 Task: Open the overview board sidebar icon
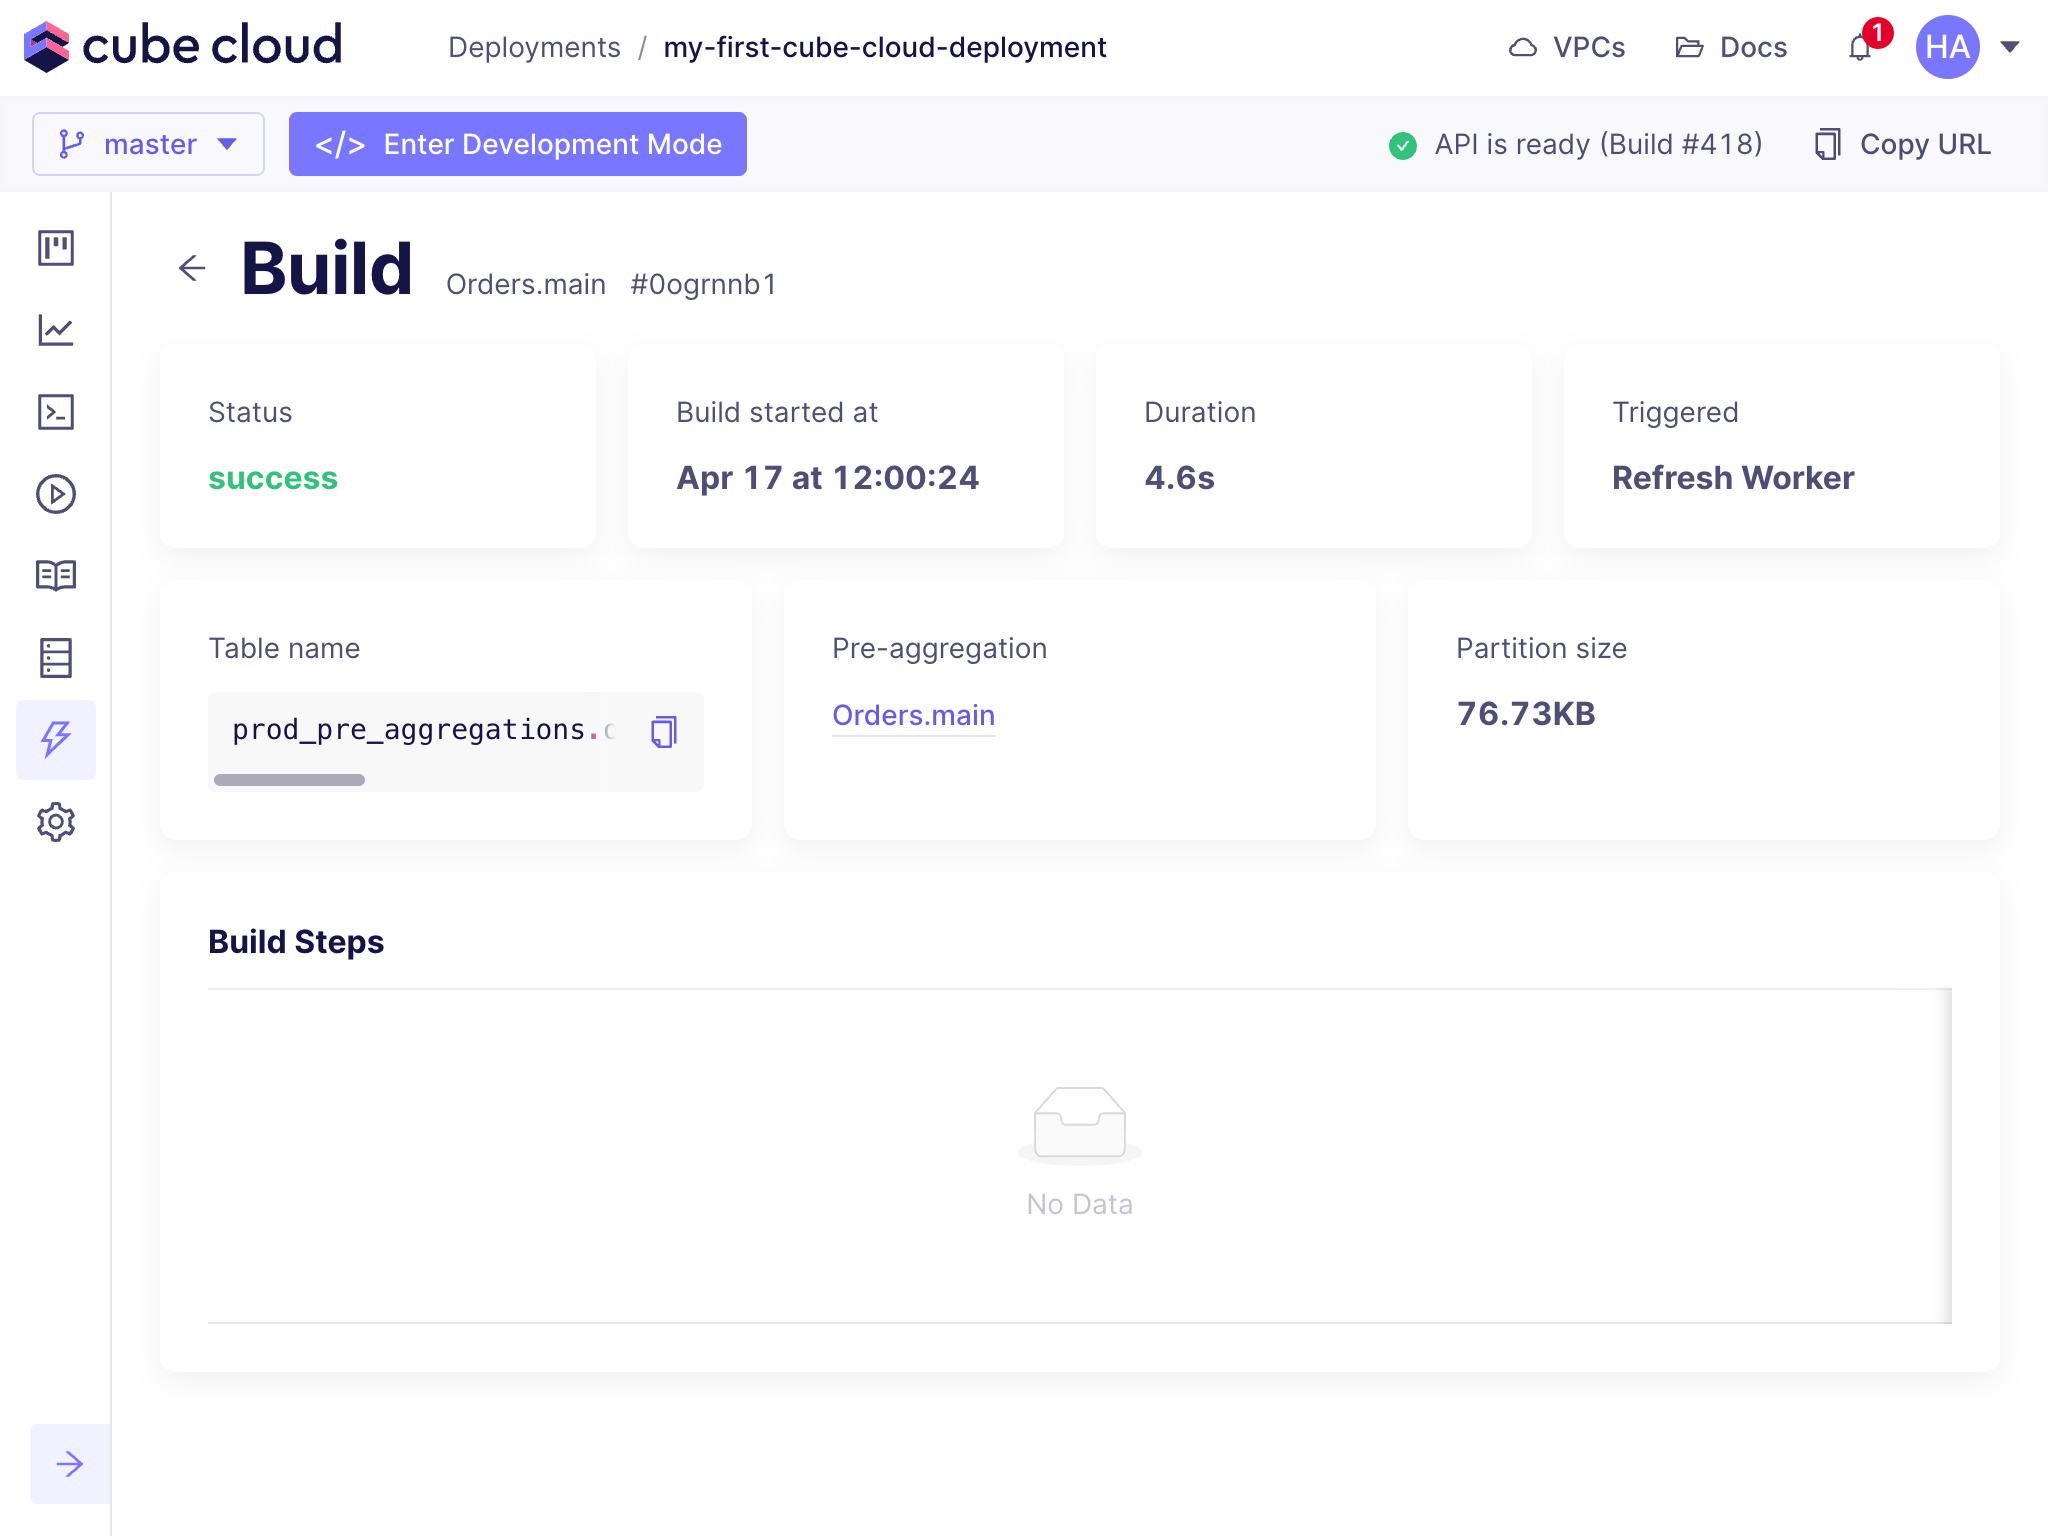pyautogui.click(x=56, y=248)
